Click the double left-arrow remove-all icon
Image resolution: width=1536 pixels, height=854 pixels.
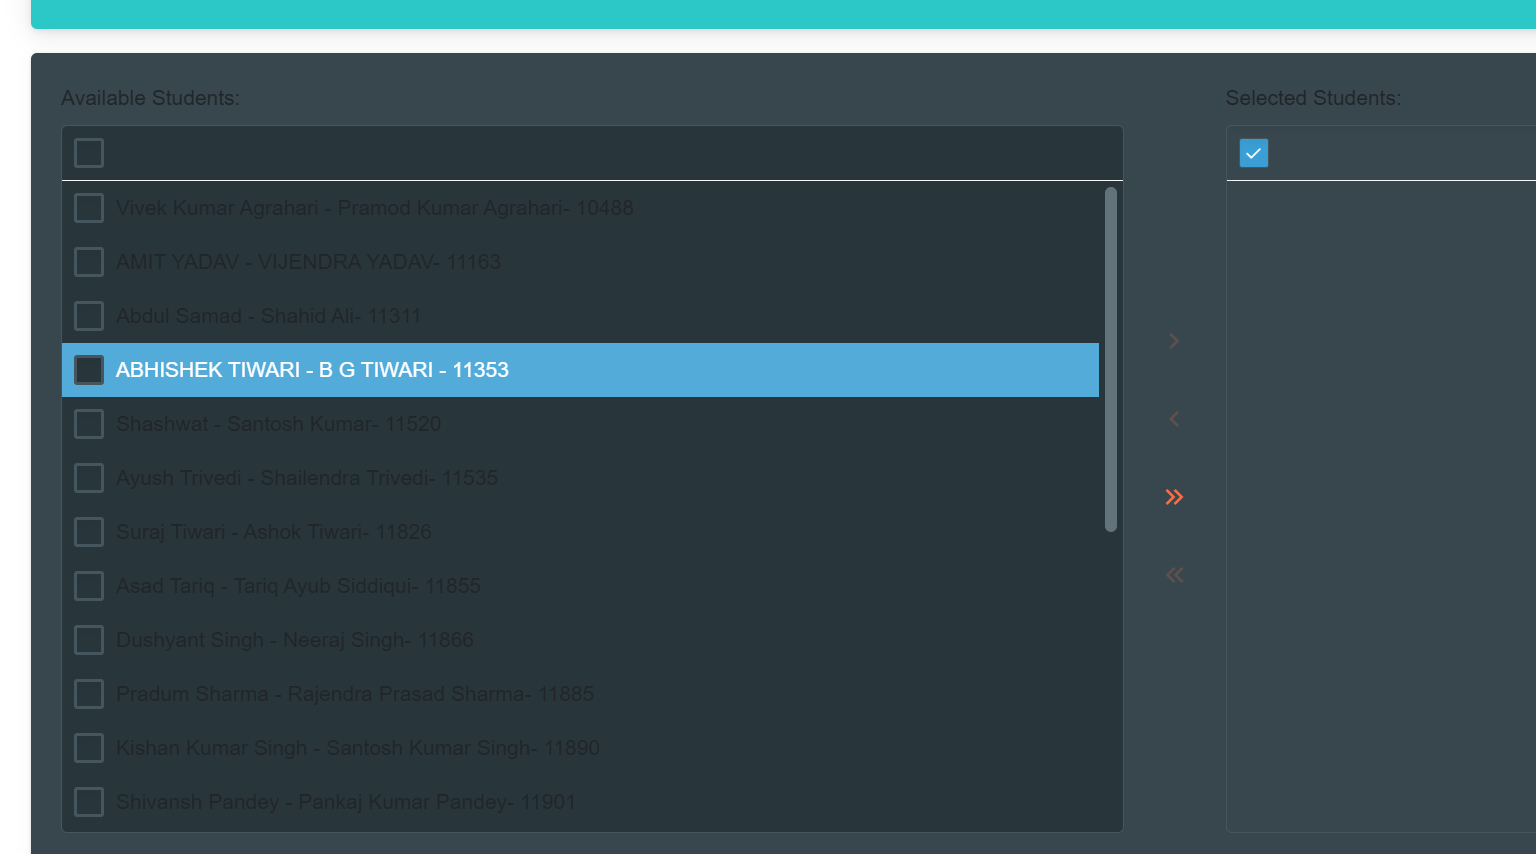tap(1174, 575)
